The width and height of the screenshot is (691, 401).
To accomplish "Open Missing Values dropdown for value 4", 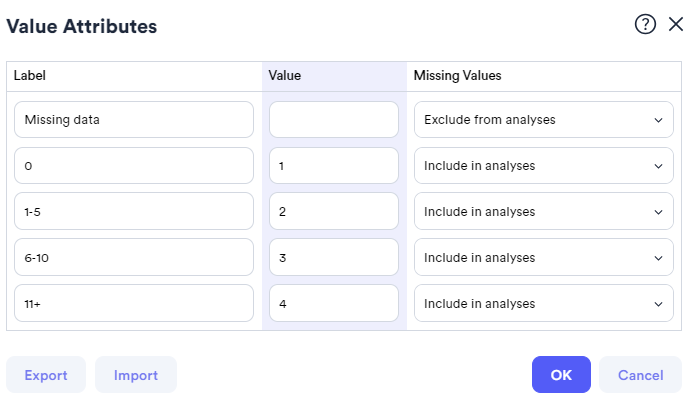I will [x=543, y=304].
